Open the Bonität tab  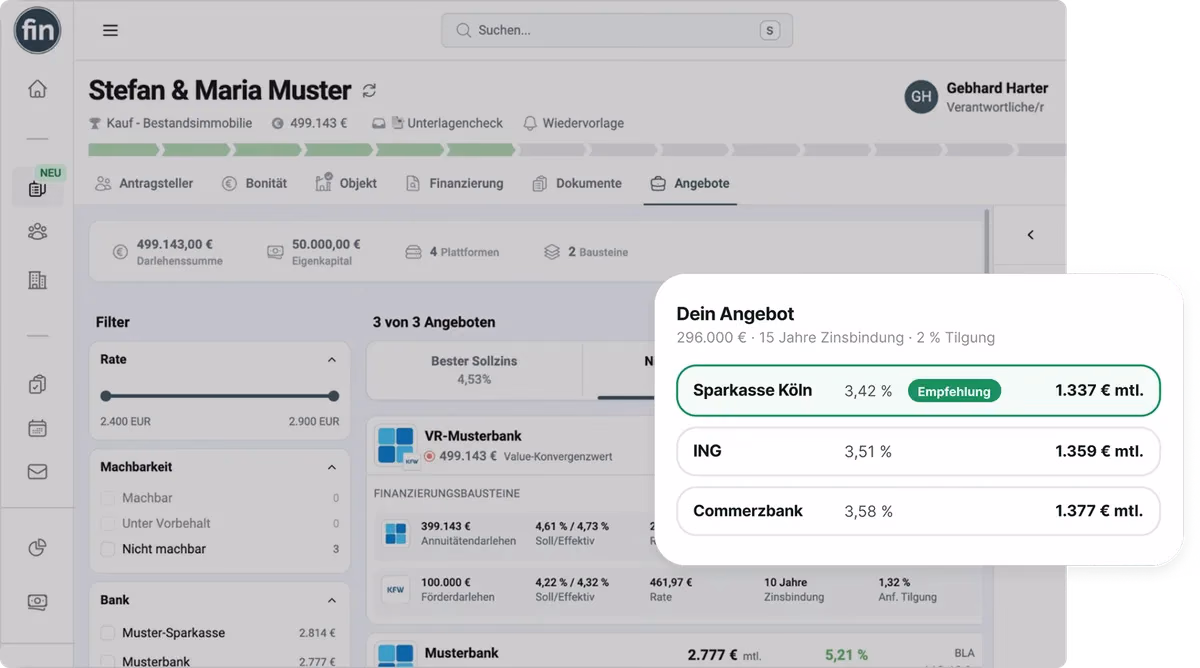click(x=254, y=183)
